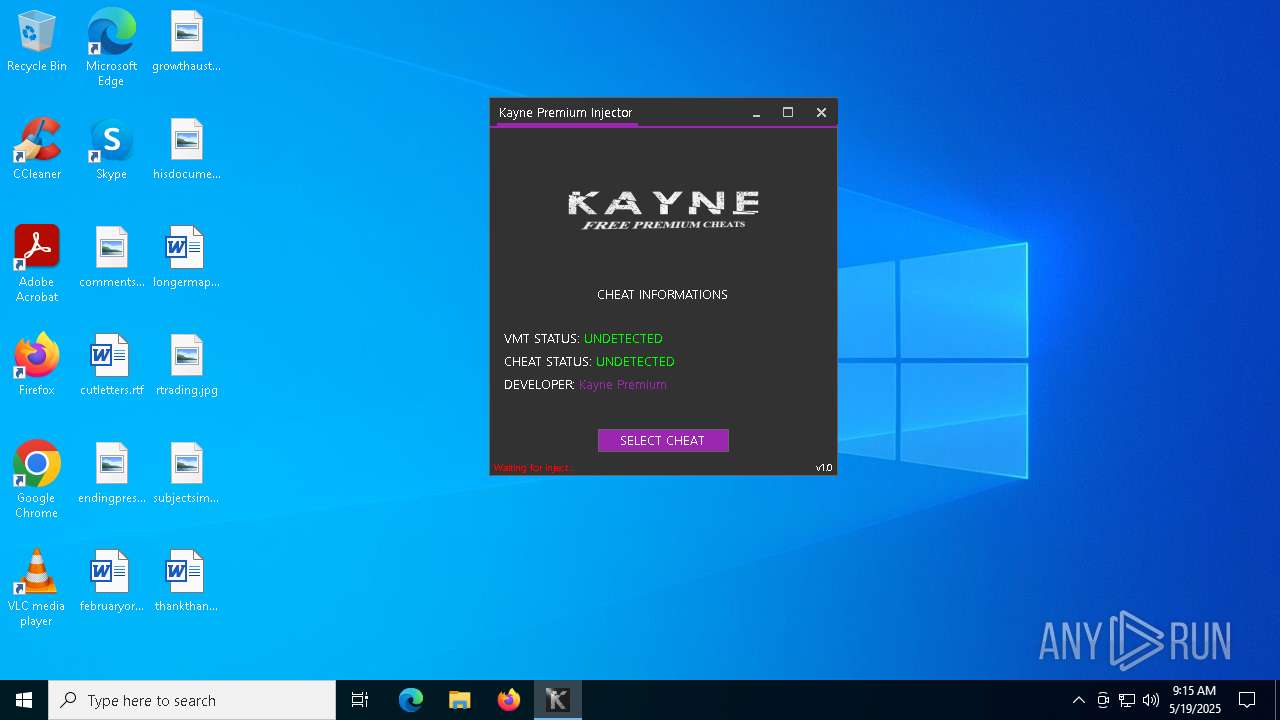Click the KAYNE logo image
Viewport: 1280px width, 720px height.
(663, 210)
